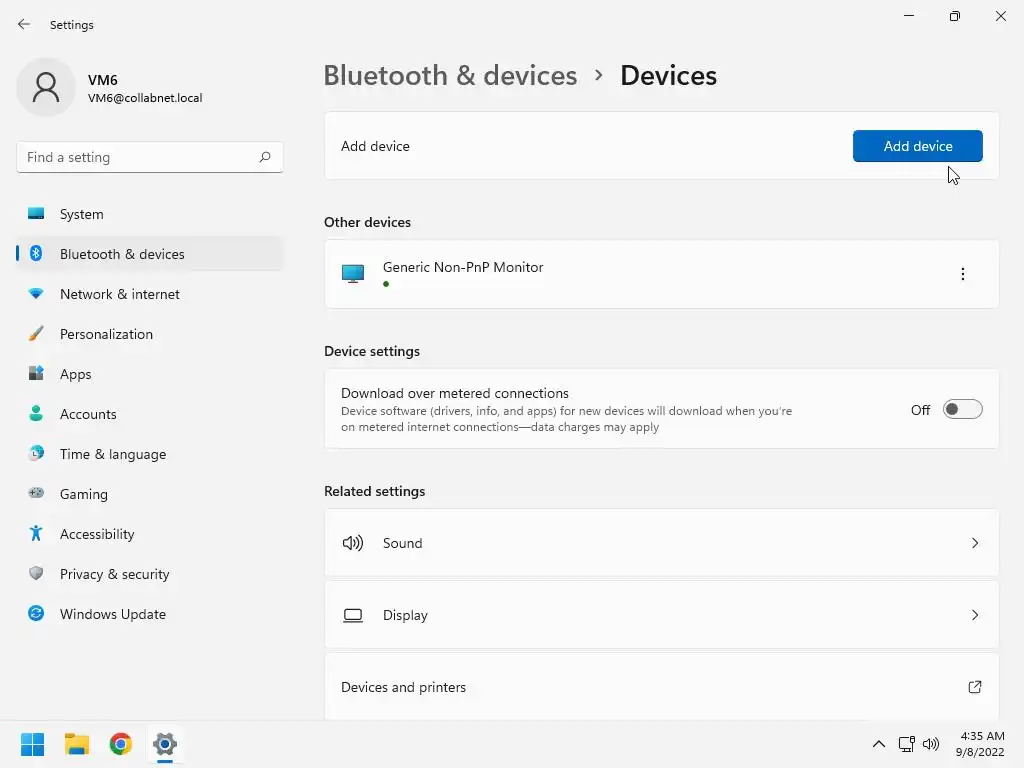The width and height of the screenshot is (1024, 768).
Task: Go to Windows Update section
Action: click(x=113, y=614)
